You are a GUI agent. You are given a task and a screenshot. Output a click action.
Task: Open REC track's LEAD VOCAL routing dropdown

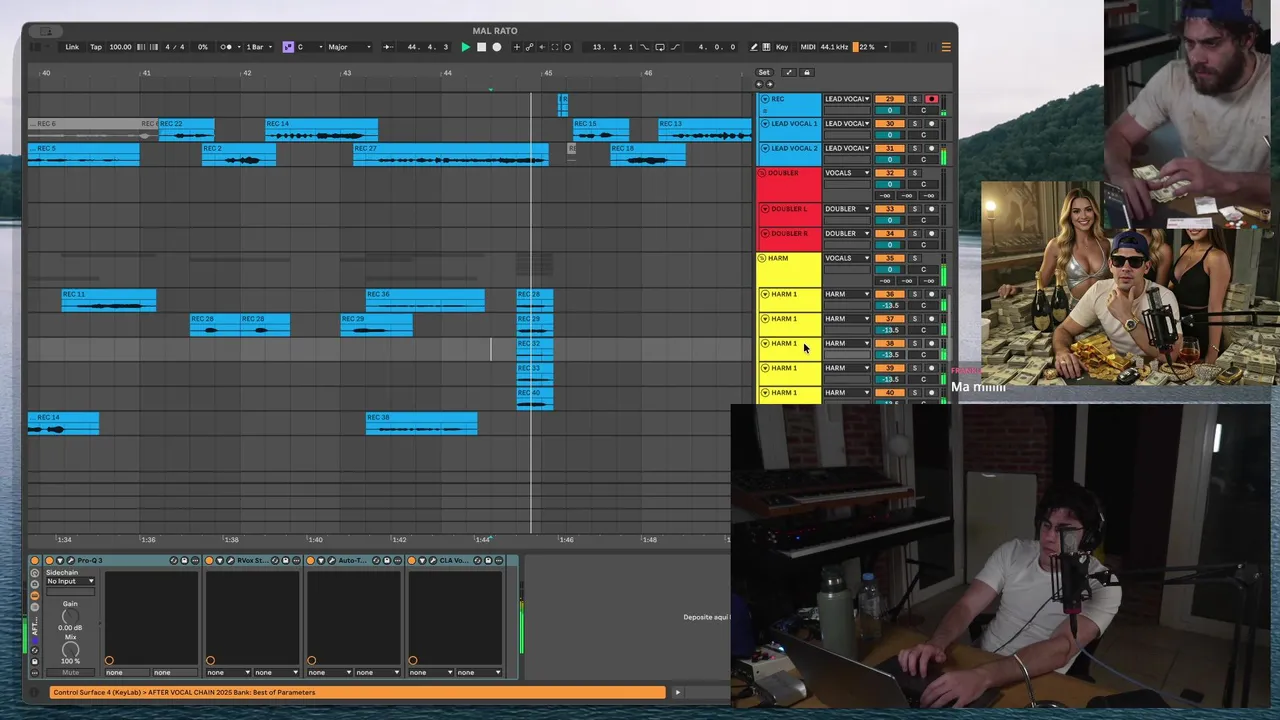click(847, 99)
